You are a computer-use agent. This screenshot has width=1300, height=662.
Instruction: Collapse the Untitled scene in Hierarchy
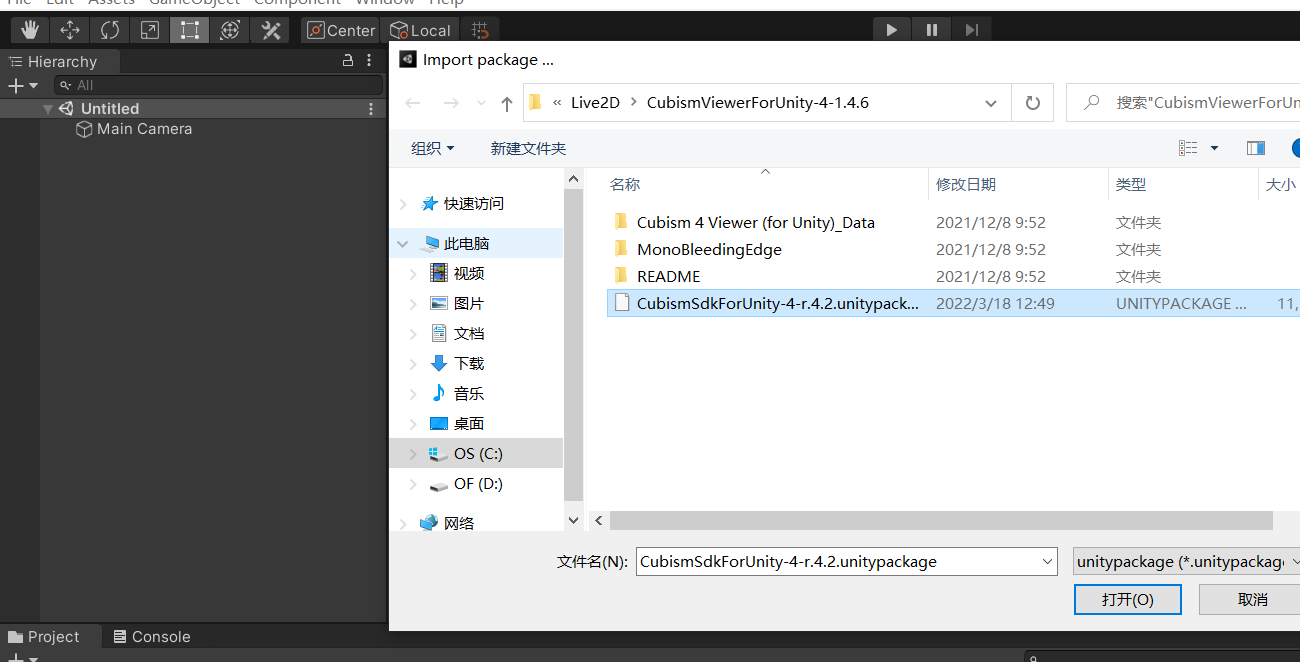point(48,109)
